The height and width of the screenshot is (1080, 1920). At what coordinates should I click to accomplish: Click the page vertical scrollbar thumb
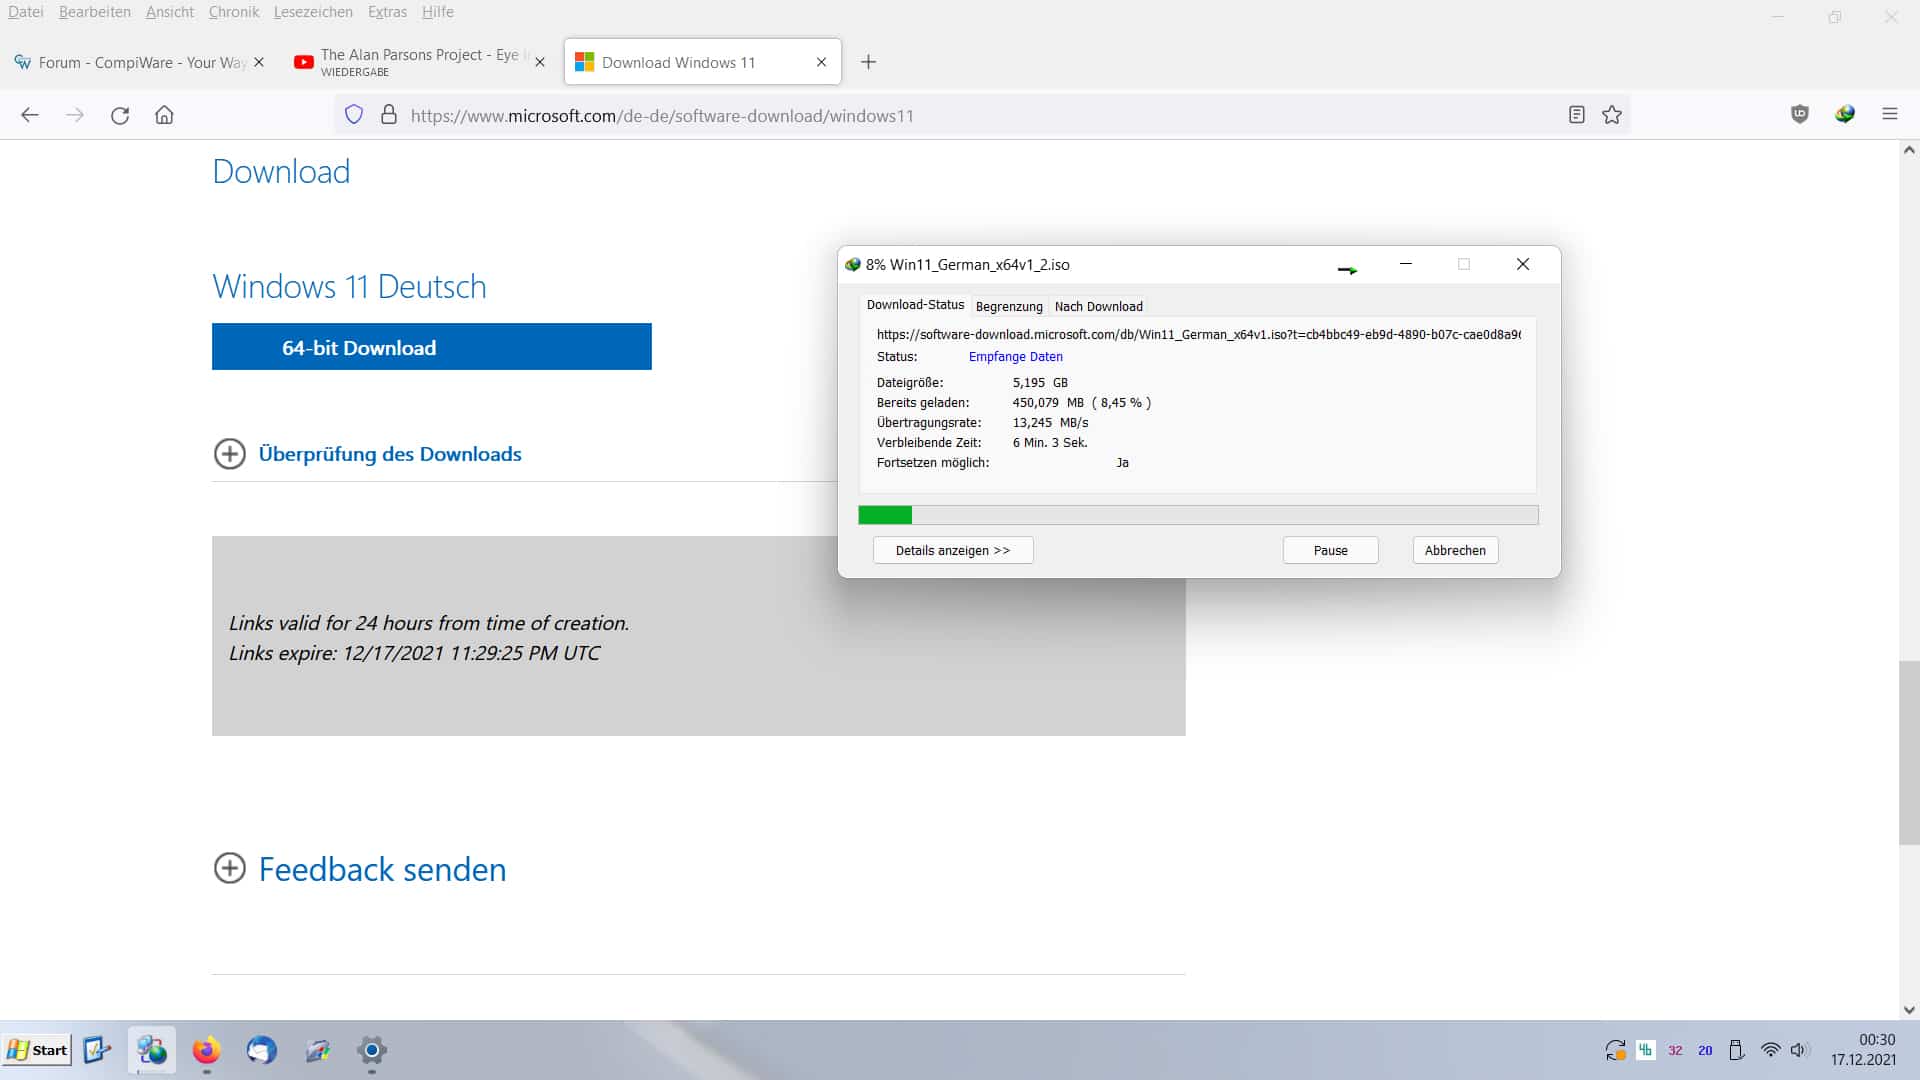(x=1909, y=752)
